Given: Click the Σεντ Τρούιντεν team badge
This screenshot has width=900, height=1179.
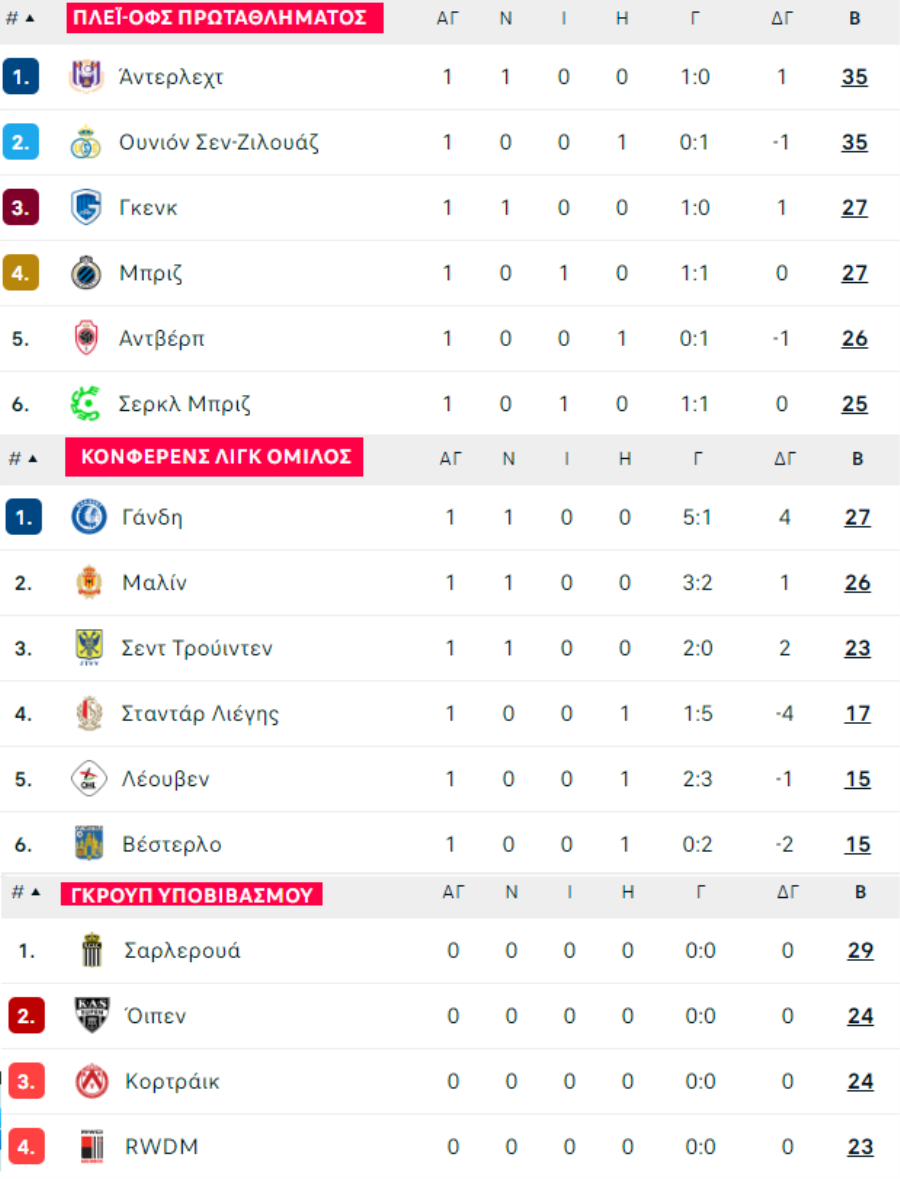Looking at the screenshot, I should click(x=89, y=648).
